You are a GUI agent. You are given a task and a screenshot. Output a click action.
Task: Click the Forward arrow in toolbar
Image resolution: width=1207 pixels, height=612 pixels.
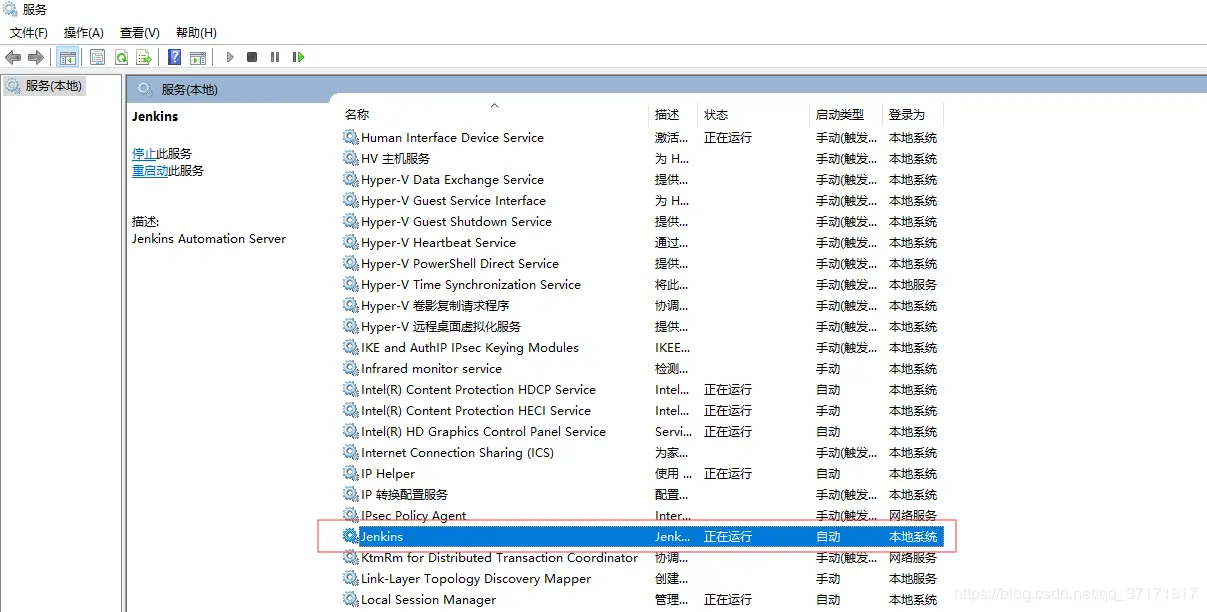(36, 58)
